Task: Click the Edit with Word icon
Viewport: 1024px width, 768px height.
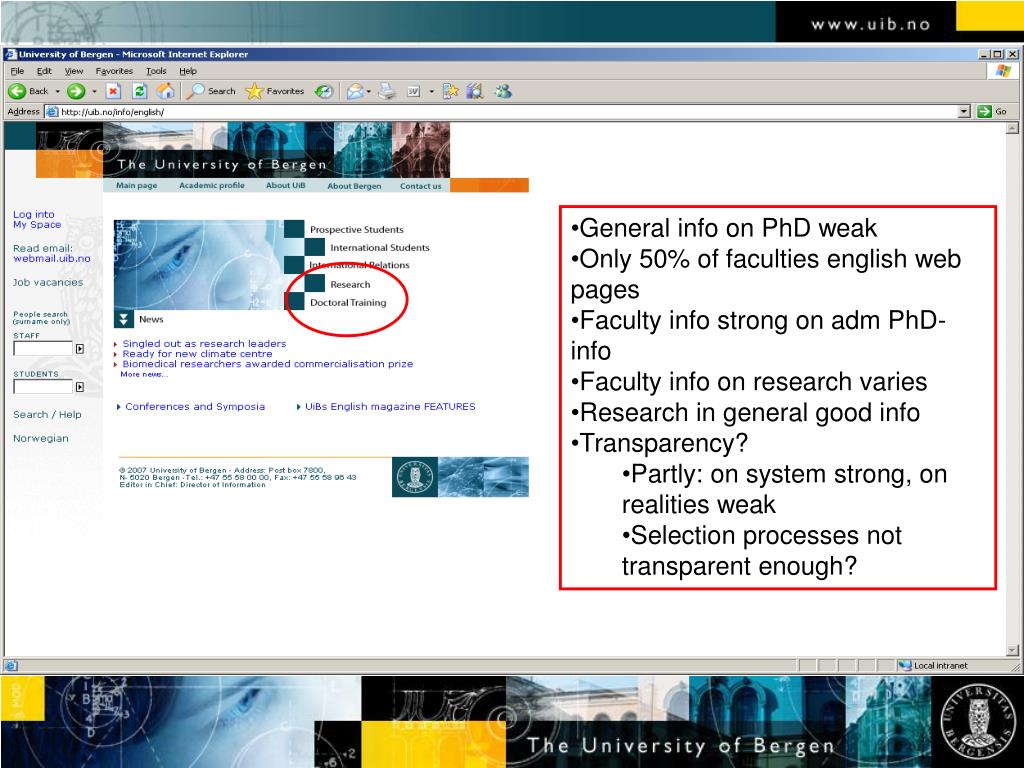Action: pos(413,91)
